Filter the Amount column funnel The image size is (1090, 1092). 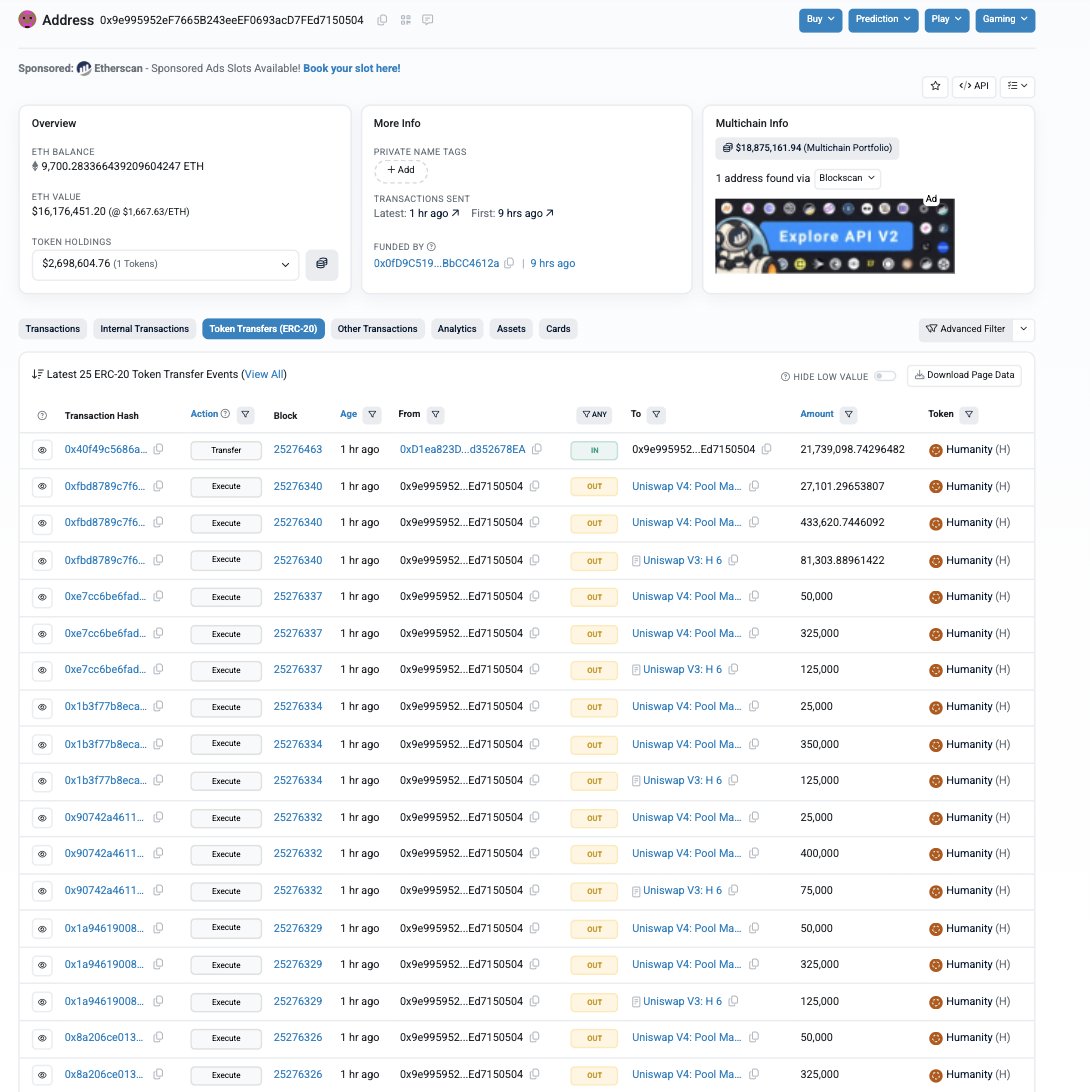click(x=848, y=414)
